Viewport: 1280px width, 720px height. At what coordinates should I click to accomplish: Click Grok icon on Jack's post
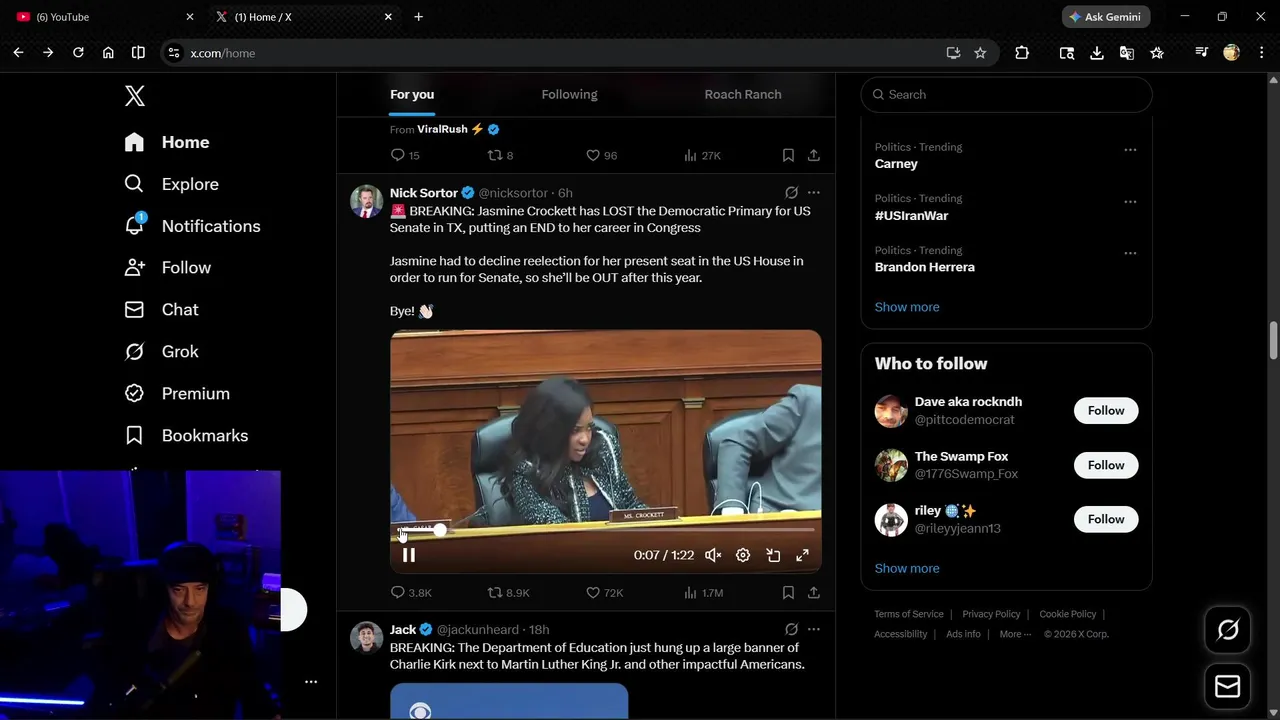coord(791,629)
